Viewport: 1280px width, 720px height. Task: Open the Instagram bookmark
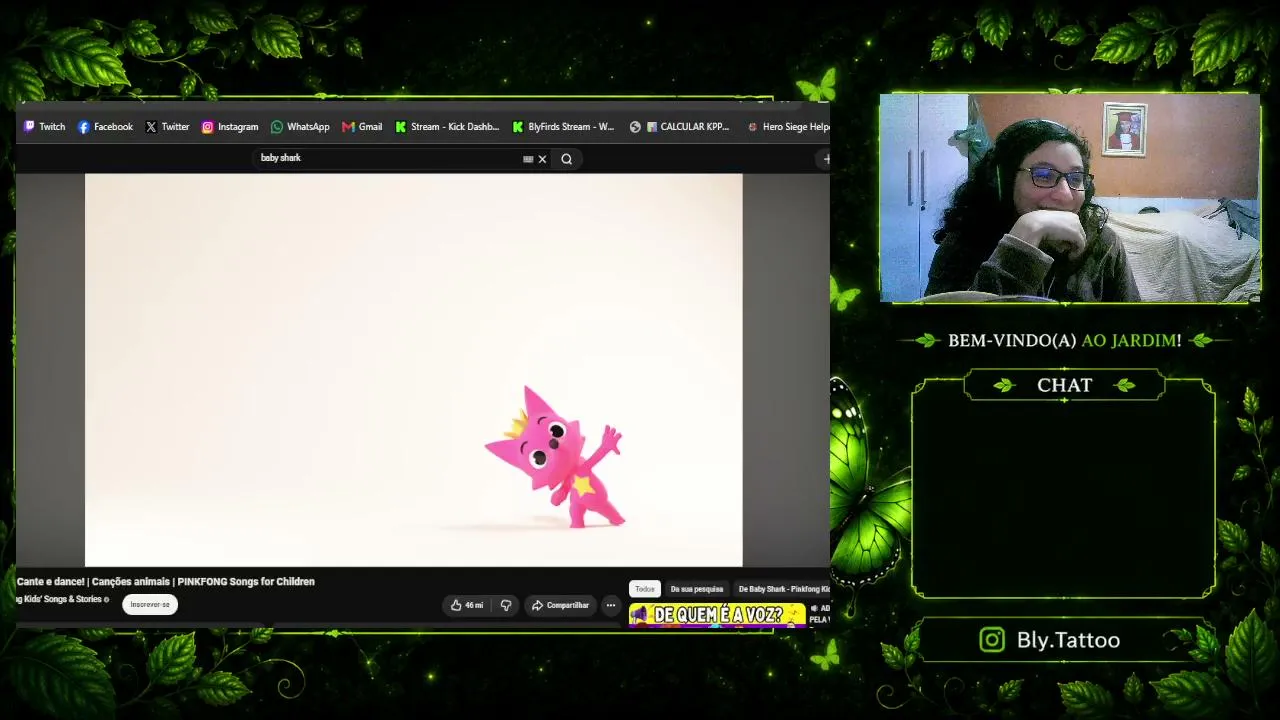pyautogui.click(x=230, y=127)
